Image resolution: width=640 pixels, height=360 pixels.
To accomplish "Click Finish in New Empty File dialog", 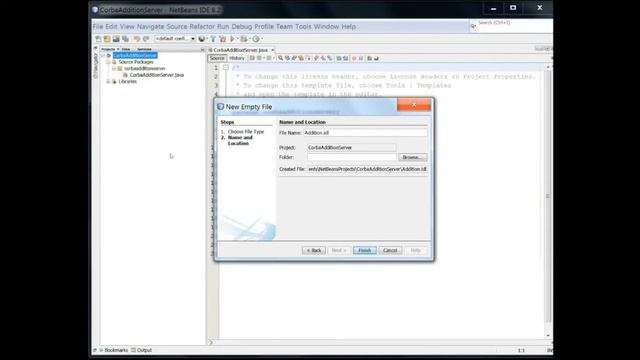I will (364, 250).
